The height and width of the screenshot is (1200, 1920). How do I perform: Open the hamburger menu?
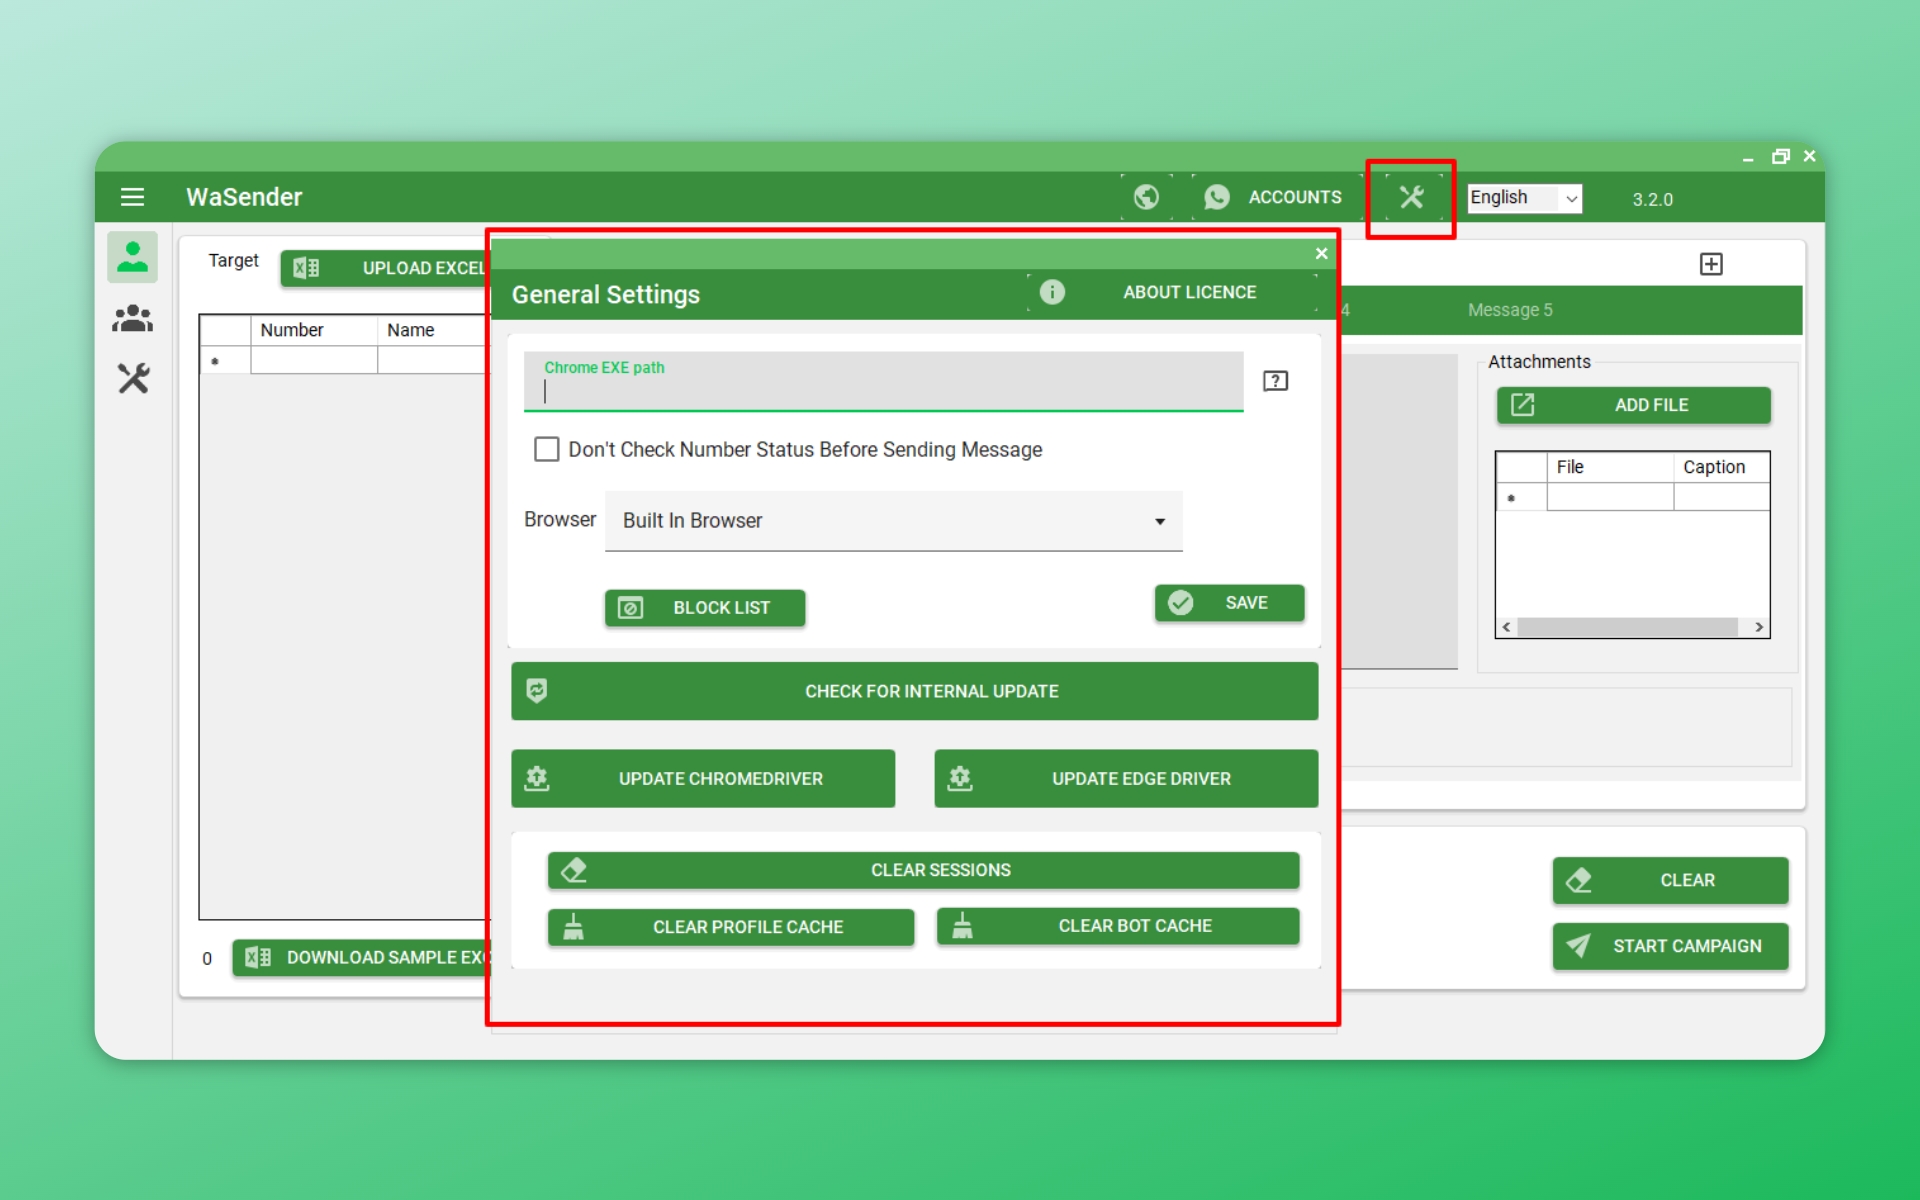[x=132, y=197]
